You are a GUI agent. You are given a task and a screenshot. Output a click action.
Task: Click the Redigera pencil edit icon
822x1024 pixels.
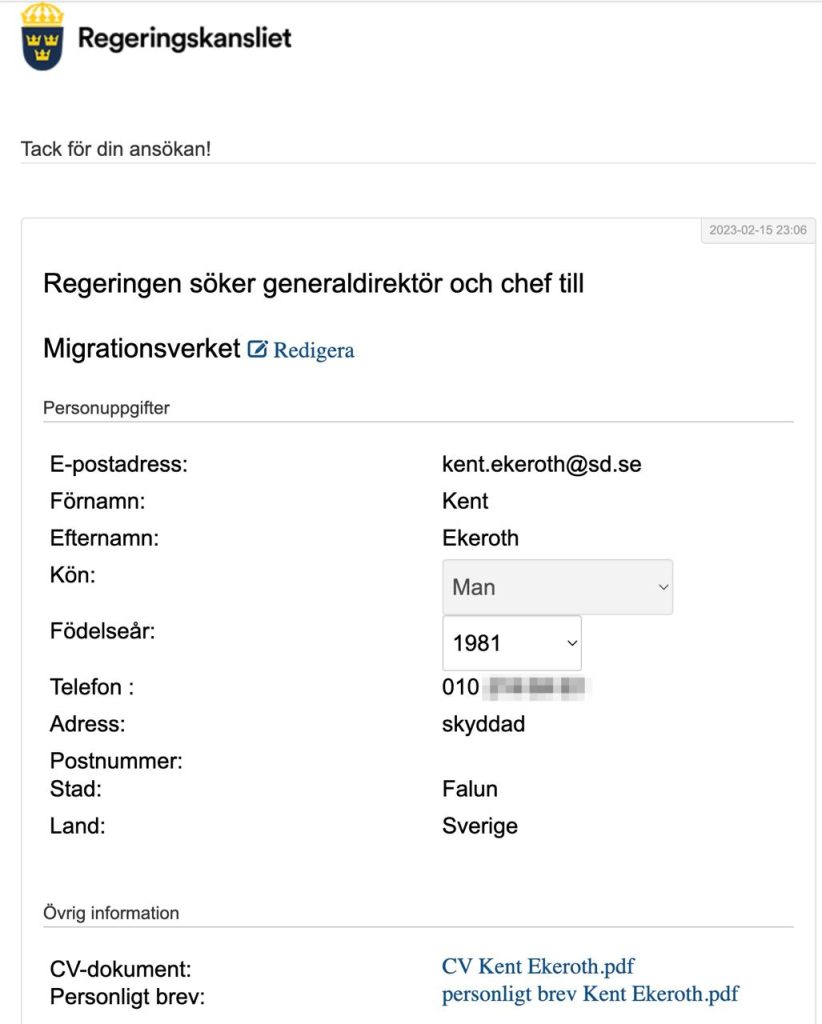pyautogui.click(x=258, y=349)
